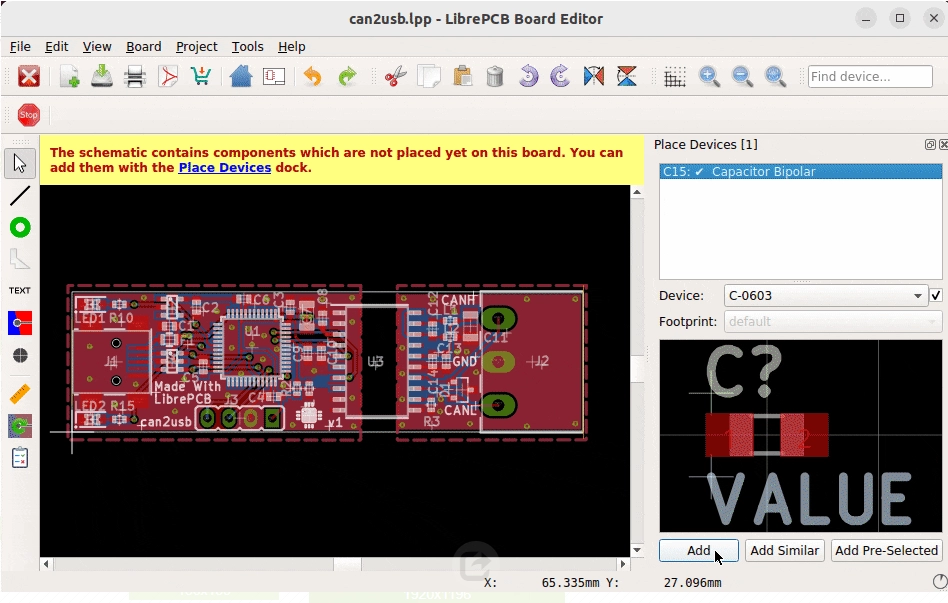Open the View menu

[x=97, y=47]
